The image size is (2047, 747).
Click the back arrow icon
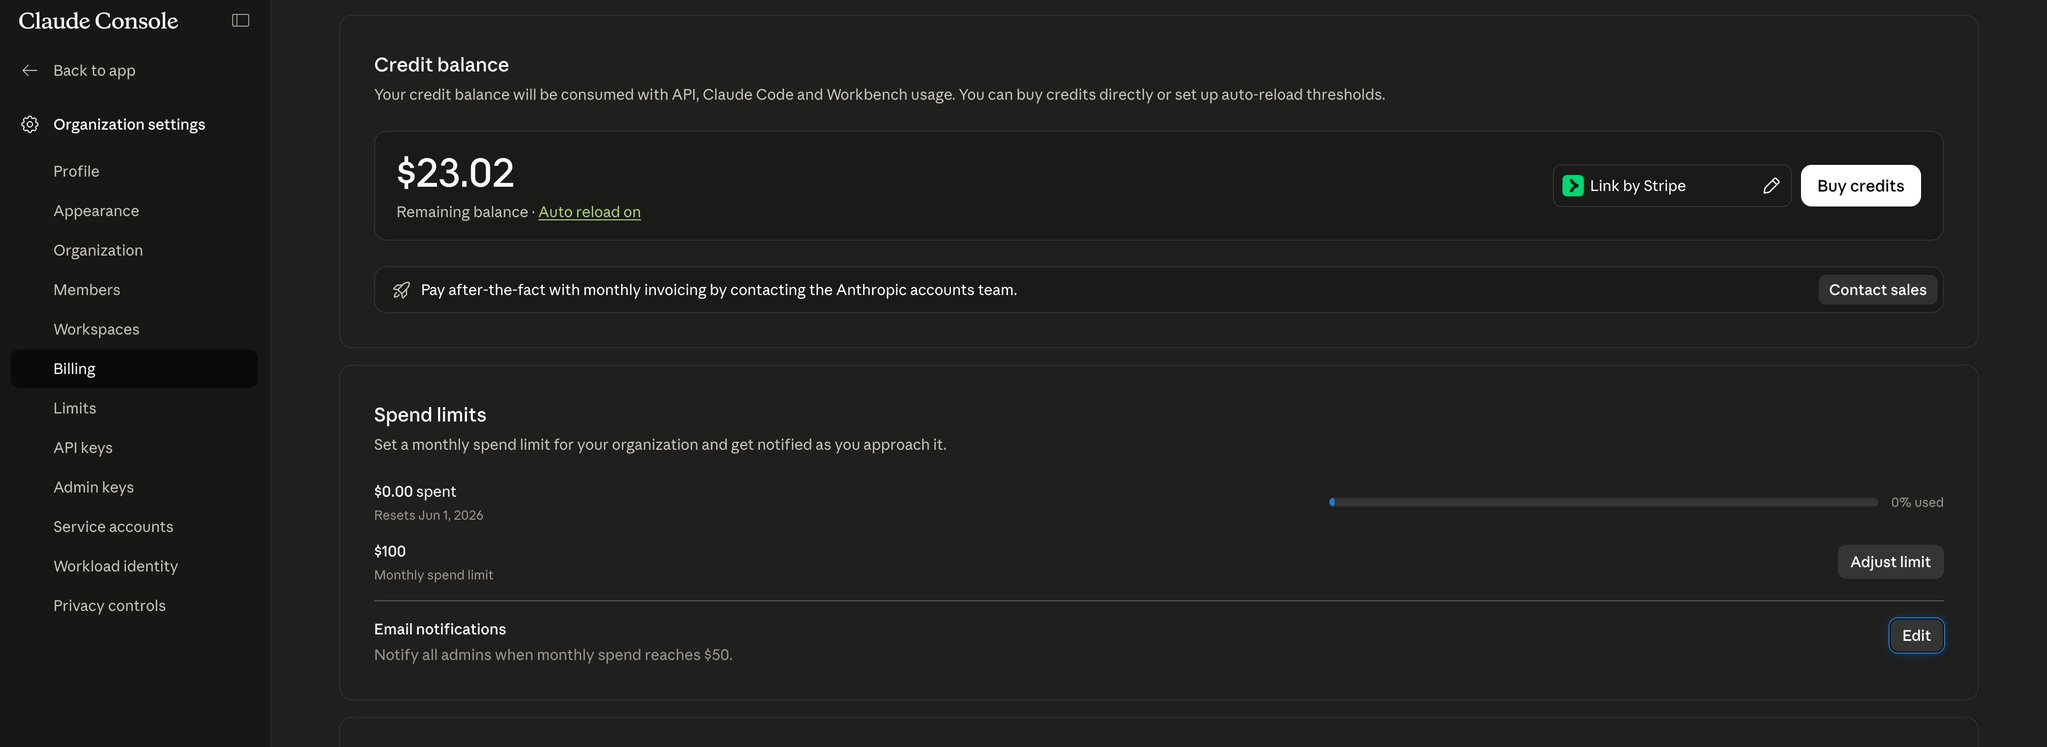30,70
